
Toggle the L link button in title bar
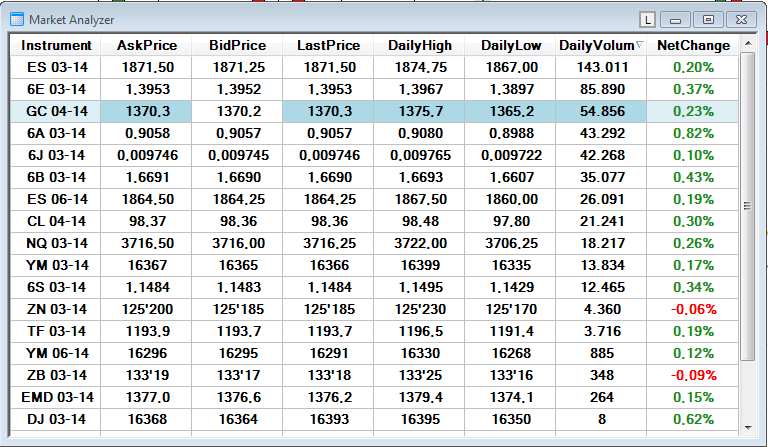(x=648, y=20)
